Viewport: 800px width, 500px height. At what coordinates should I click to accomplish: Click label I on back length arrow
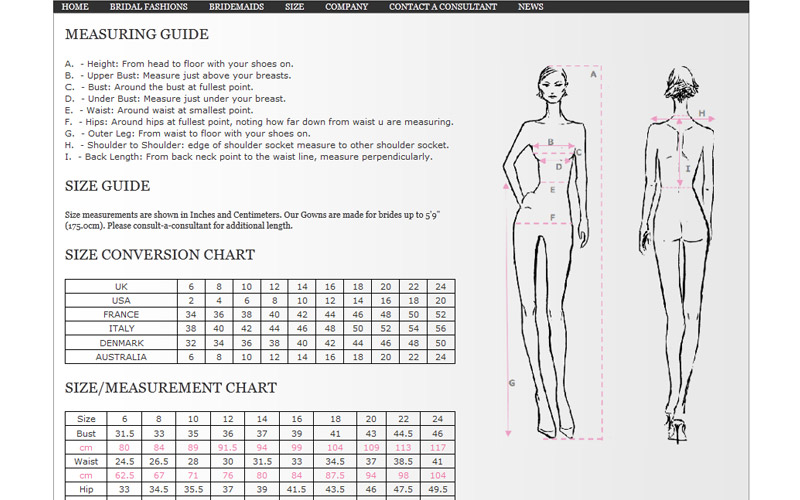tap(687, 168)
